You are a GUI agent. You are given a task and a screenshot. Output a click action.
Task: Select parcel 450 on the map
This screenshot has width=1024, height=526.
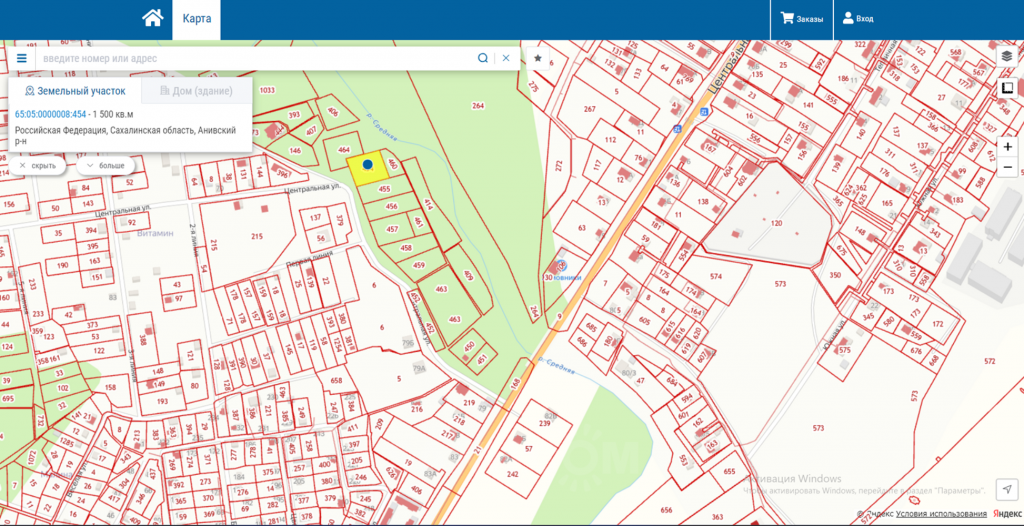(x=469, y=347)
